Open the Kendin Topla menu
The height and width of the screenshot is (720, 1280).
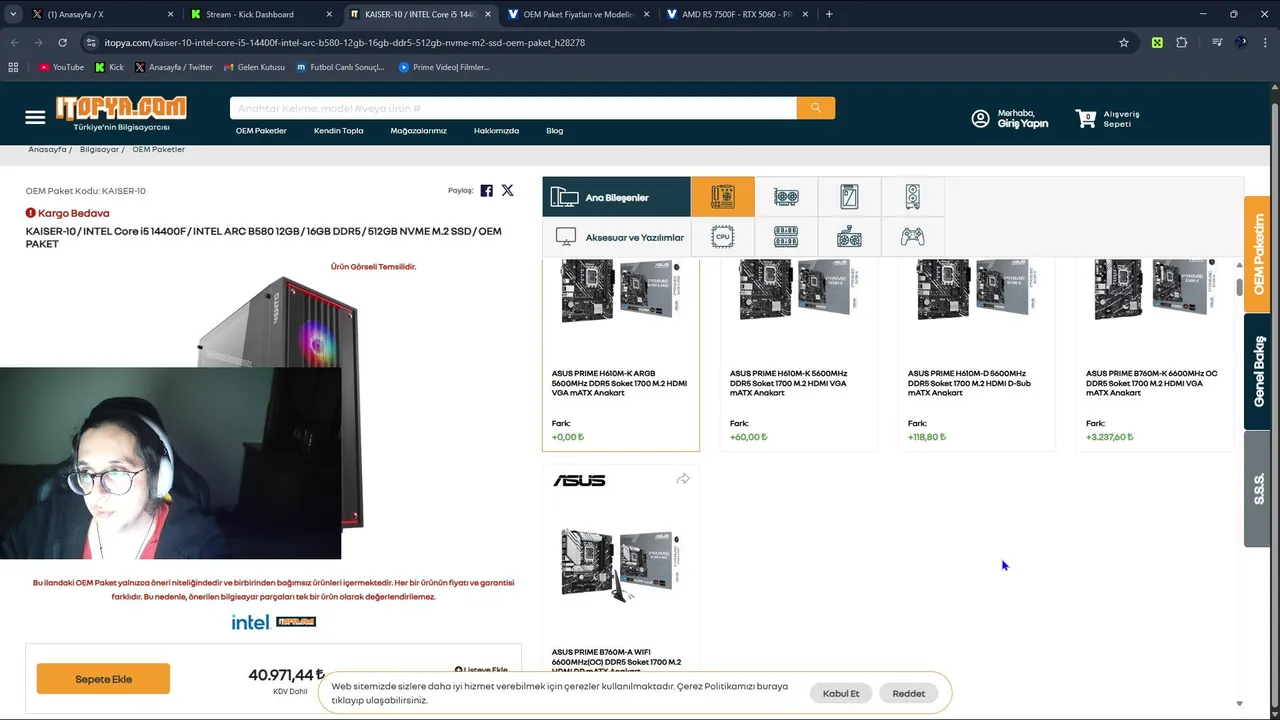click(338, 130)
